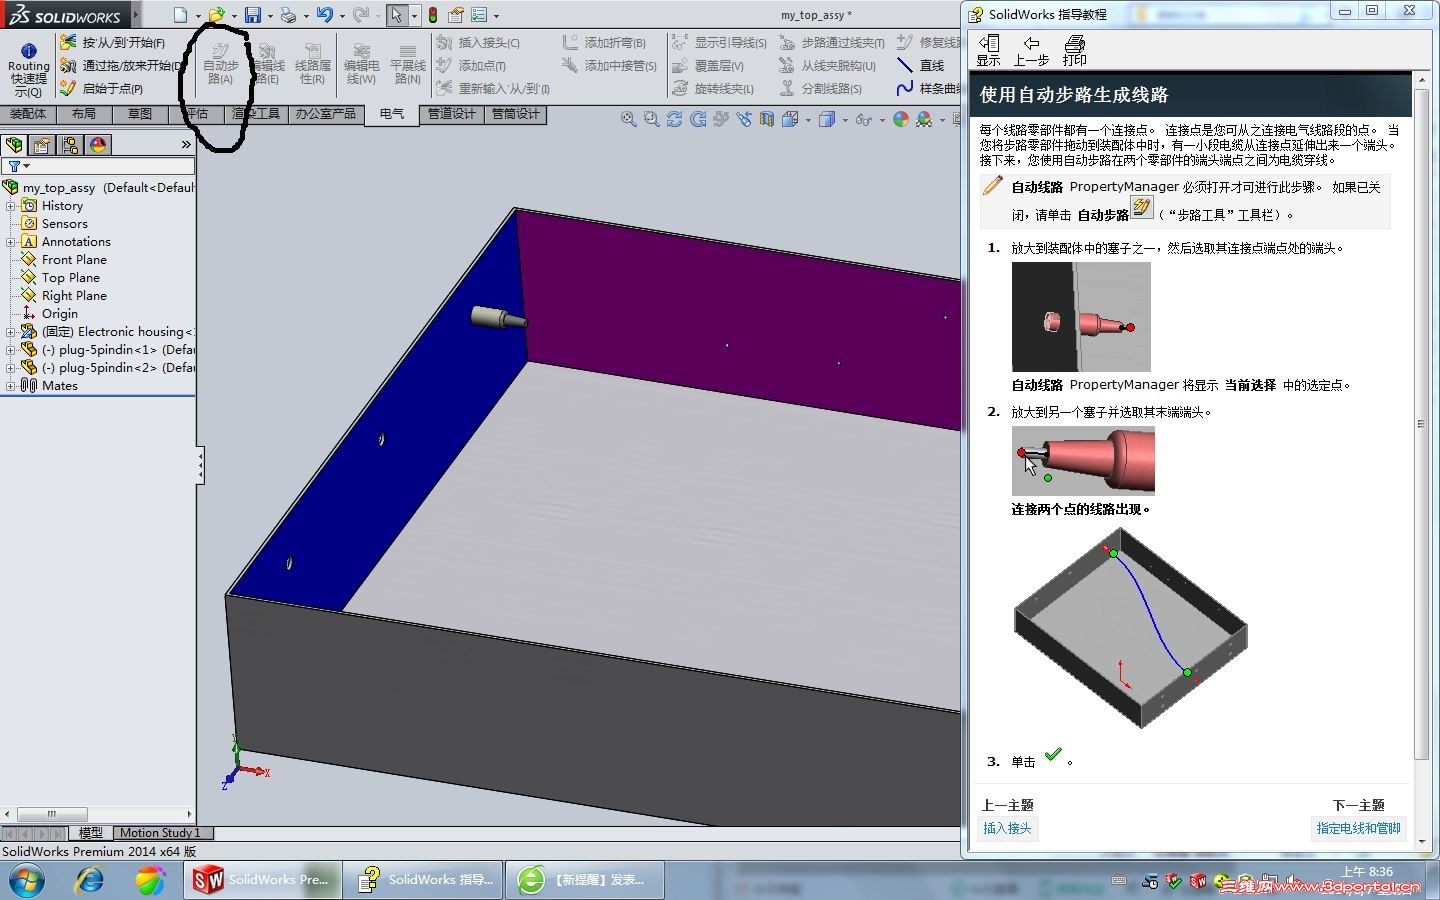Expand the manager pane tabs chevron
This screenshot has width=1440, height=900.
pyautogui.click(x=185, y=145)
